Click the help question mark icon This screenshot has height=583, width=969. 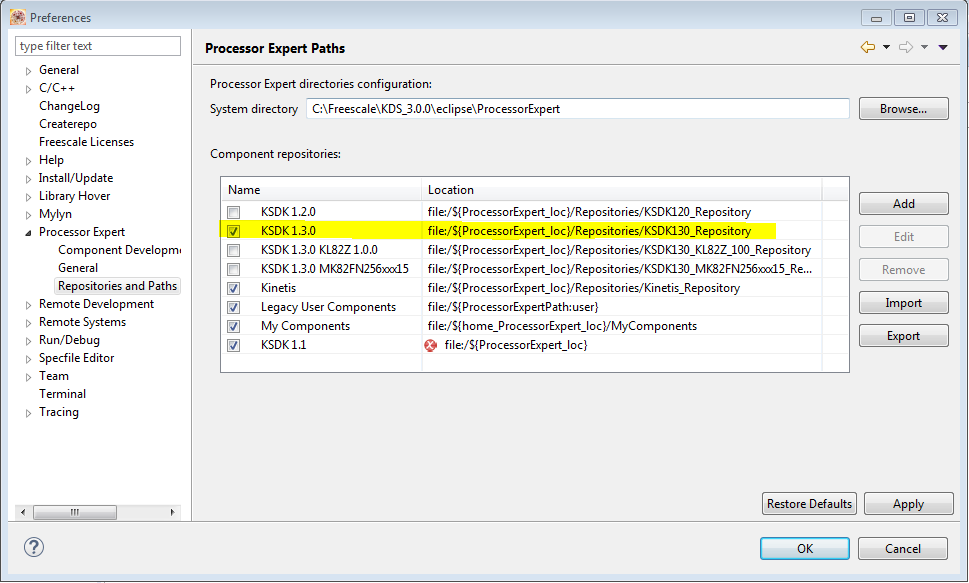[x=34, y=547]
